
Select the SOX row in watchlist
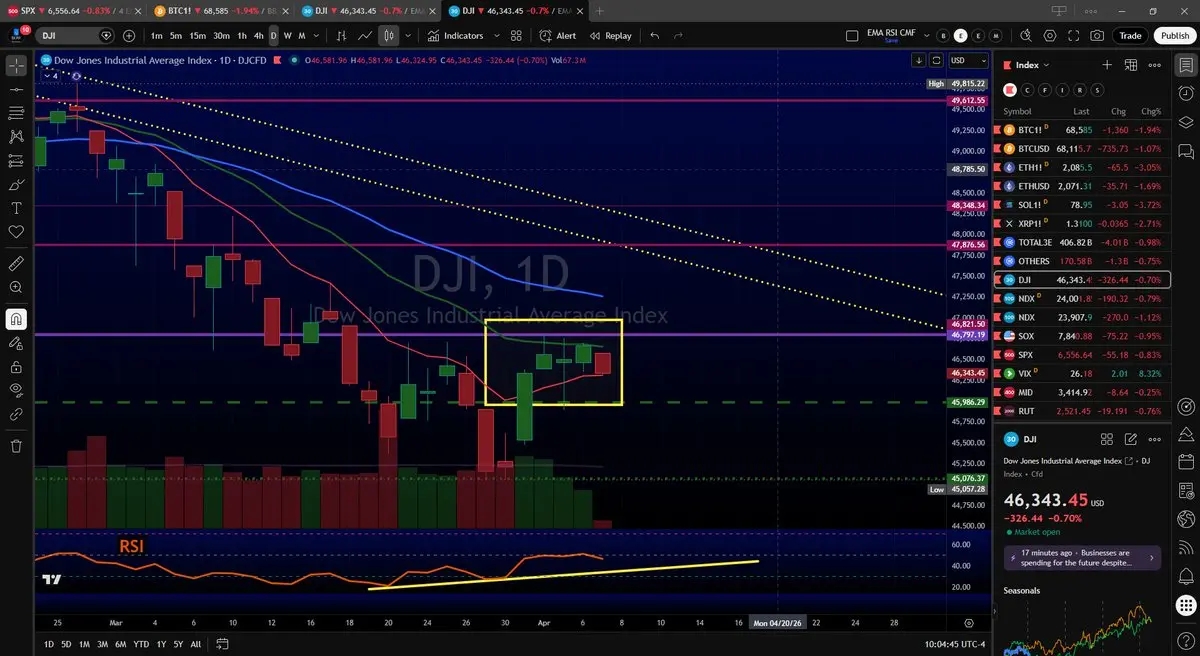point(1084,336)
